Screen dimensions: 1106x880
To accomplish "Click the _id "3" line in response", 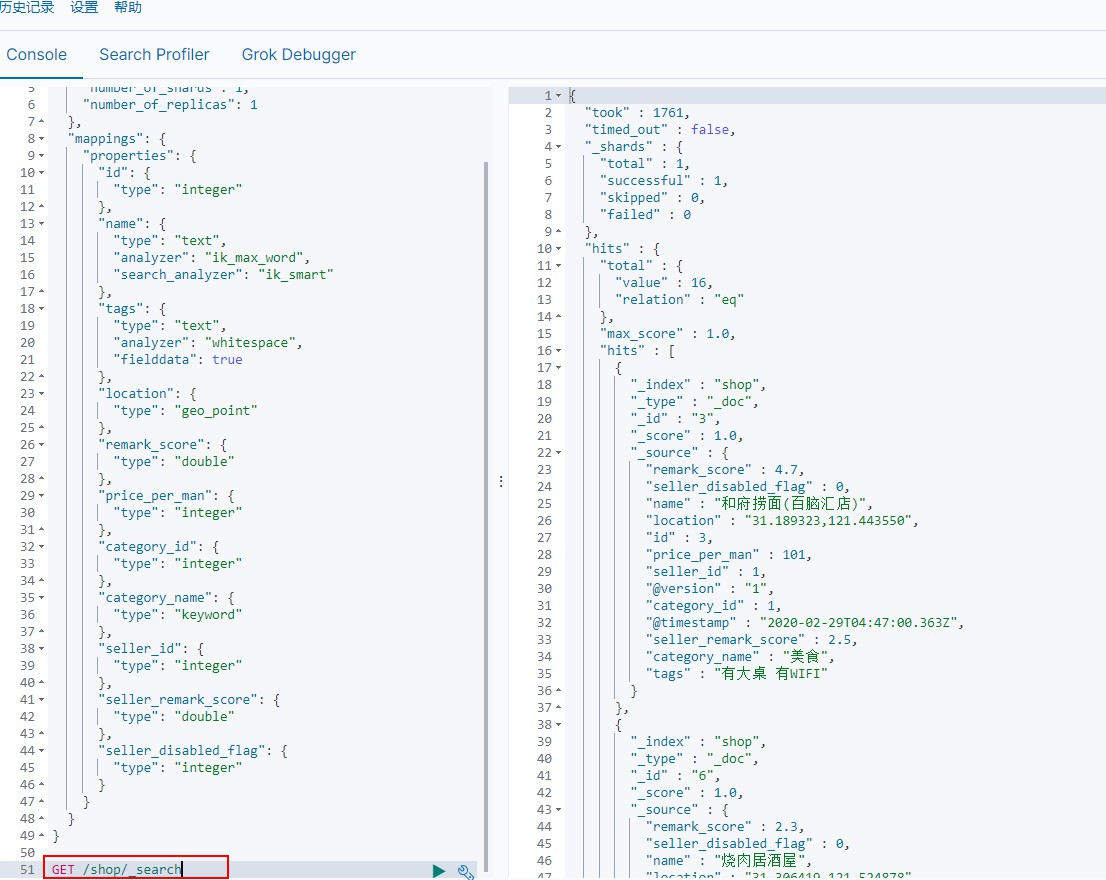I will click(x=675, y=419).
